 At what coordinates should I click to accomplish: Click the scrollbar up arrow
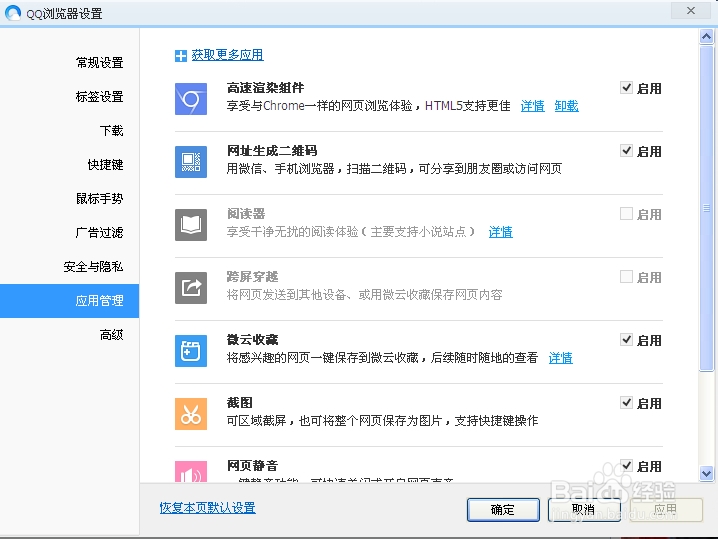(706, 36)
